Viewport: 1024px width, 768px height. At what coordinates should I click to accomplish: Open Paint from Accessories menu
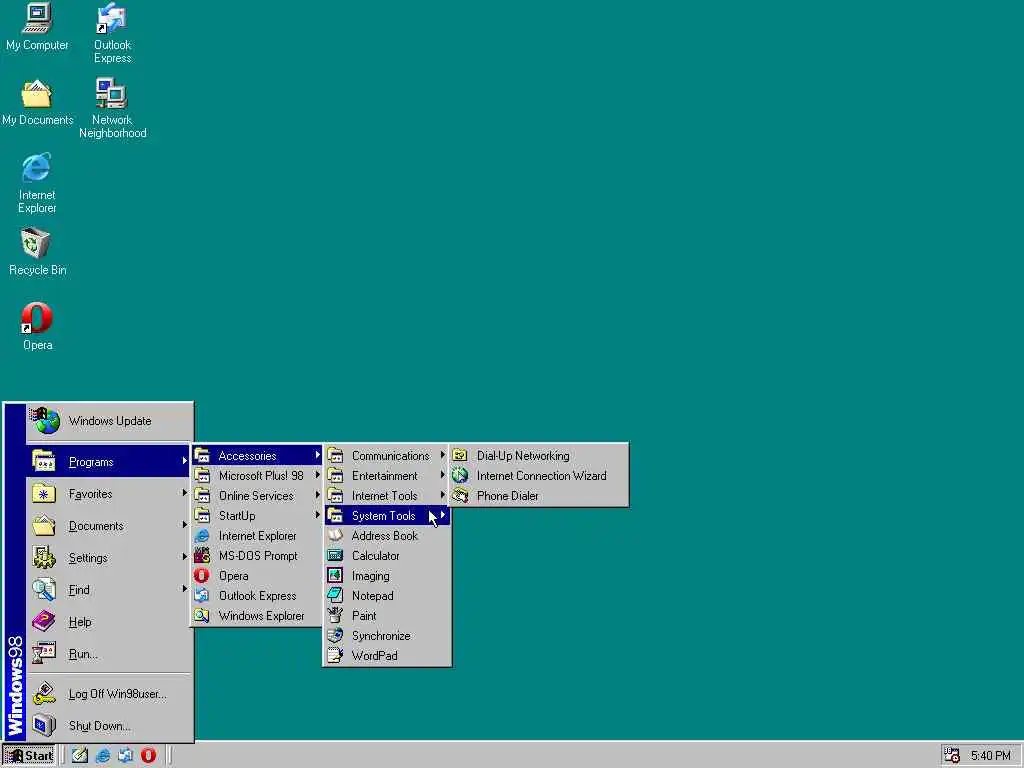tap(387, 616)
